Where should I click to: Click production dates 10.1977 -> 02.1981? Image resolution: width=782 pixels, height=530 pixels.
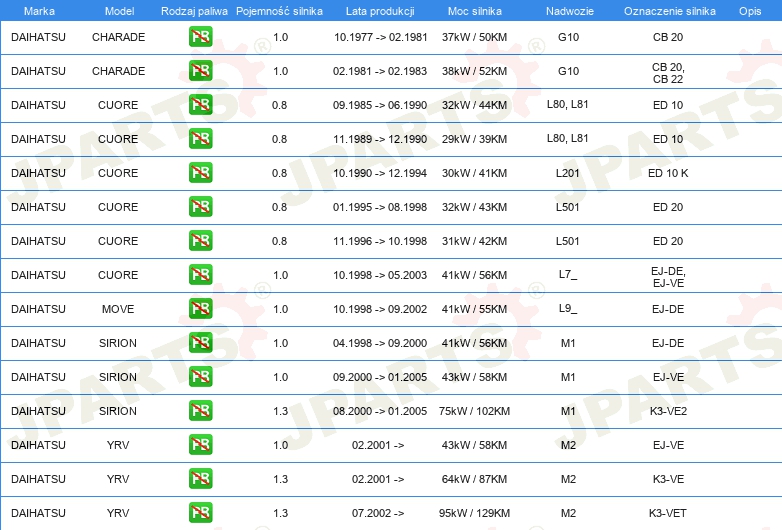tap(381, 37)
